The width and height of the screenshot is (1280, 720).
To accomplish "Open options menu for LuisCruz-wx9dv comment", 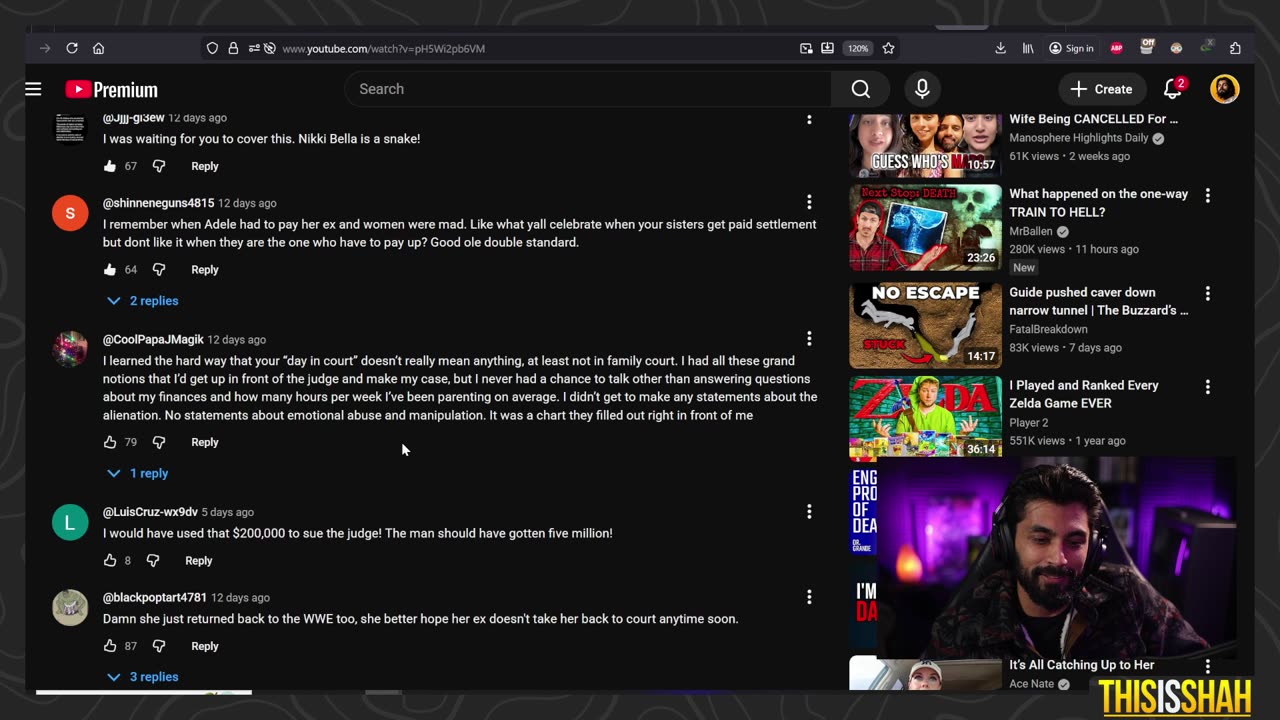I will [809, 511].
